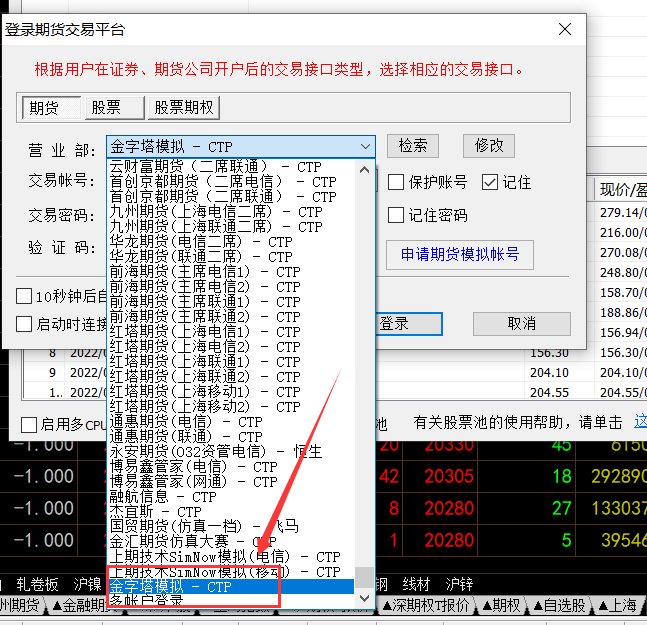Image resolution: width=647 pixels, height=625 pixels.
Task: Select 云财富期货（二席联通）- CTP
Action: pyautogui.click(x=230, y=167)
